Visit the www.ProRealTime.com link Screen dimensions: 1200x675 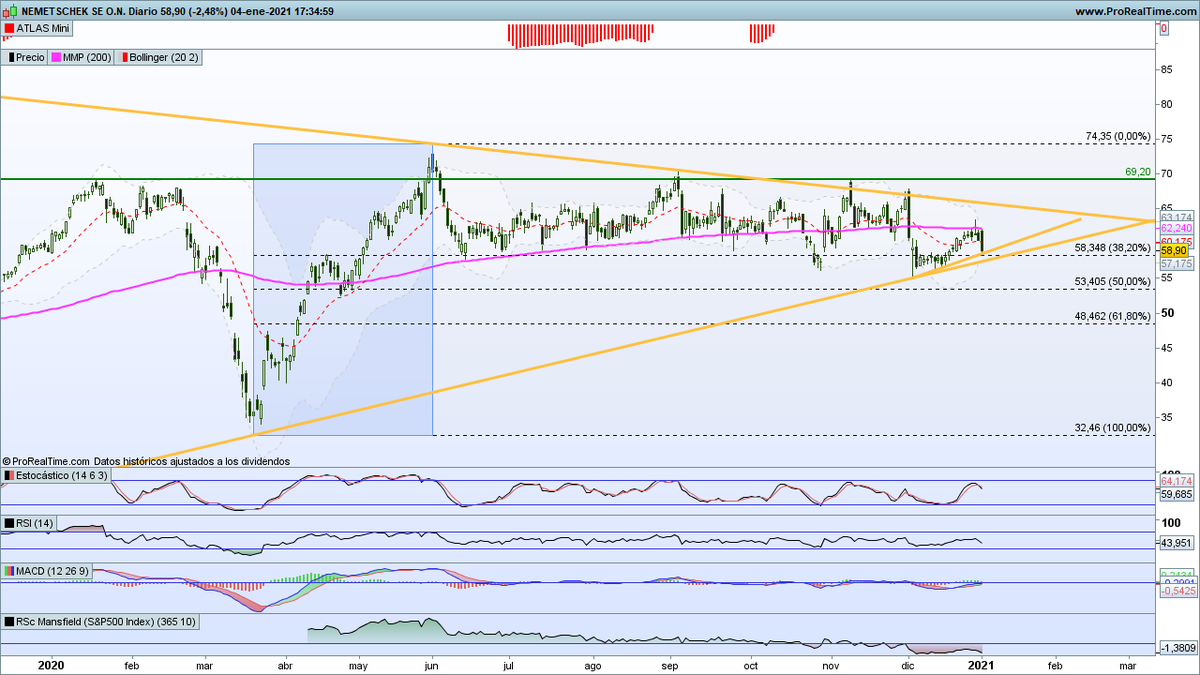click(x=1135, y=11)
